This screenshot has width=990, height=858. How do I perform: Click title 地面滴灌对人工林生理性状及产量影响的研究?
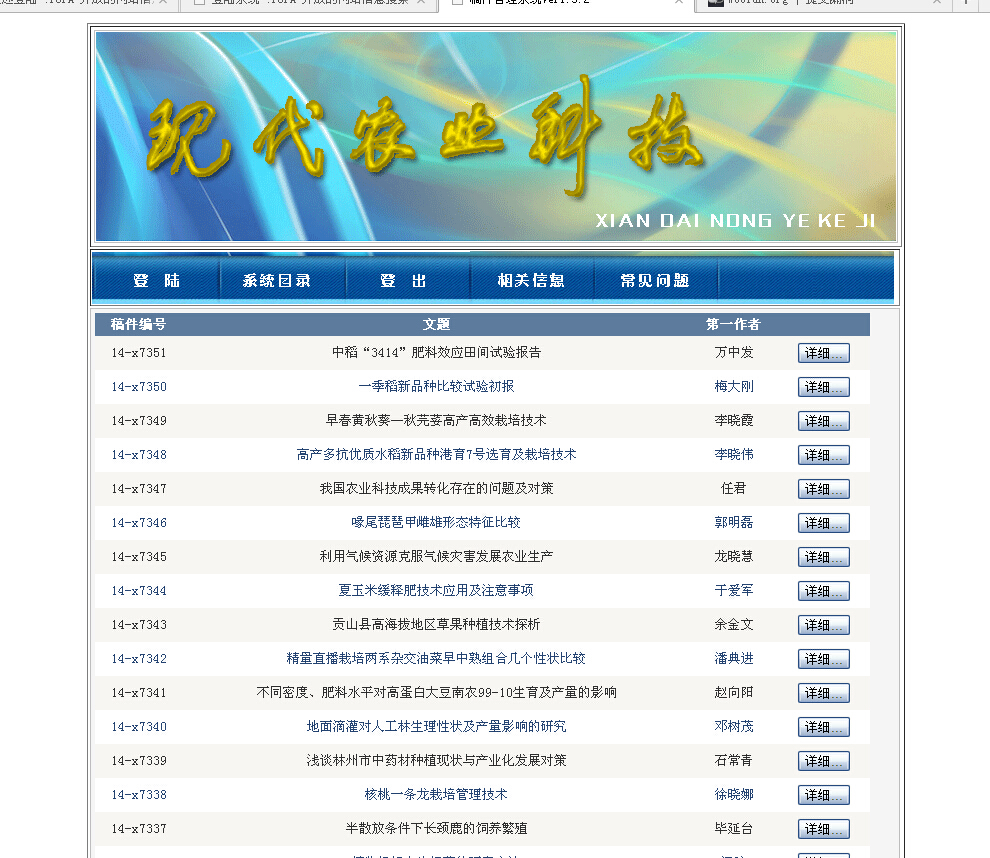(436, 727)
